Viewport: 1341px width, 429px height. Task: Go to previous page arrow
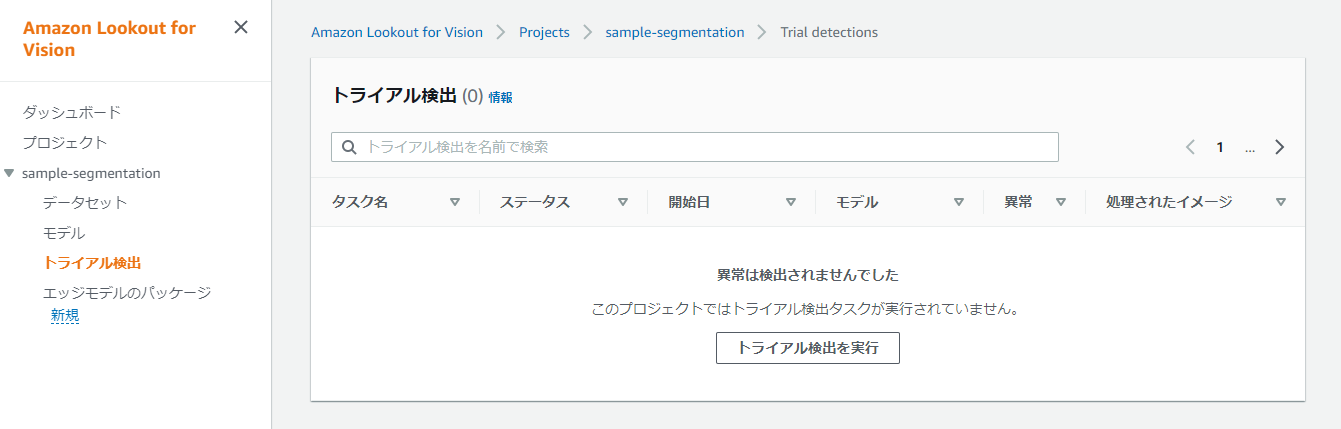(1190, 147)
